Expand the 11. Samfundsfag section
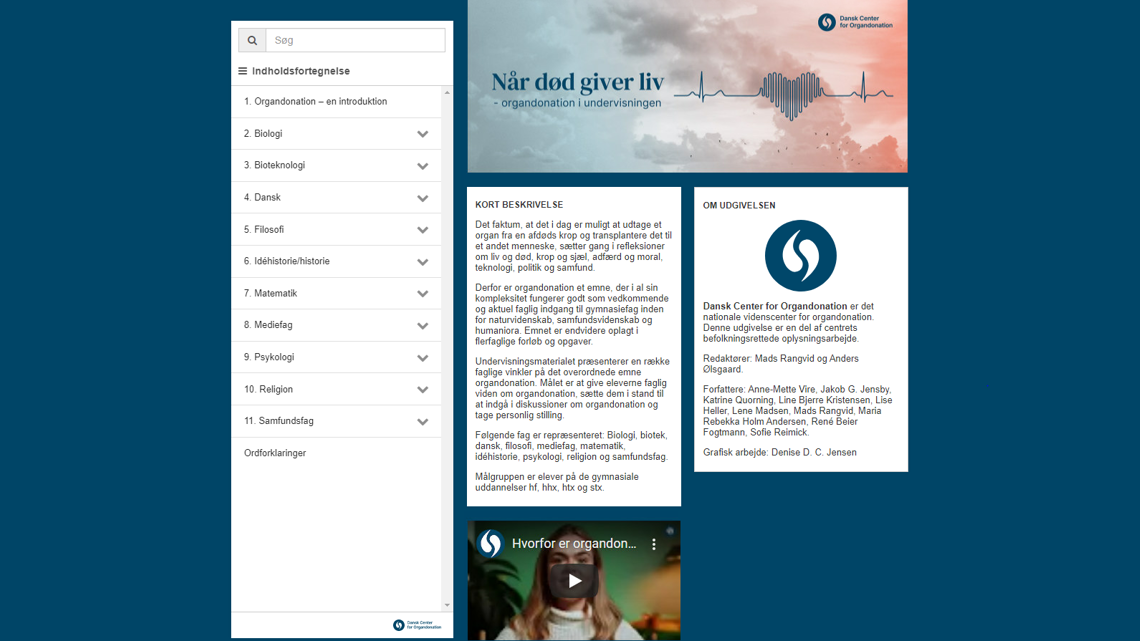Image resolution: width=1140 pixels, height=641 pixels. [422, 422]
